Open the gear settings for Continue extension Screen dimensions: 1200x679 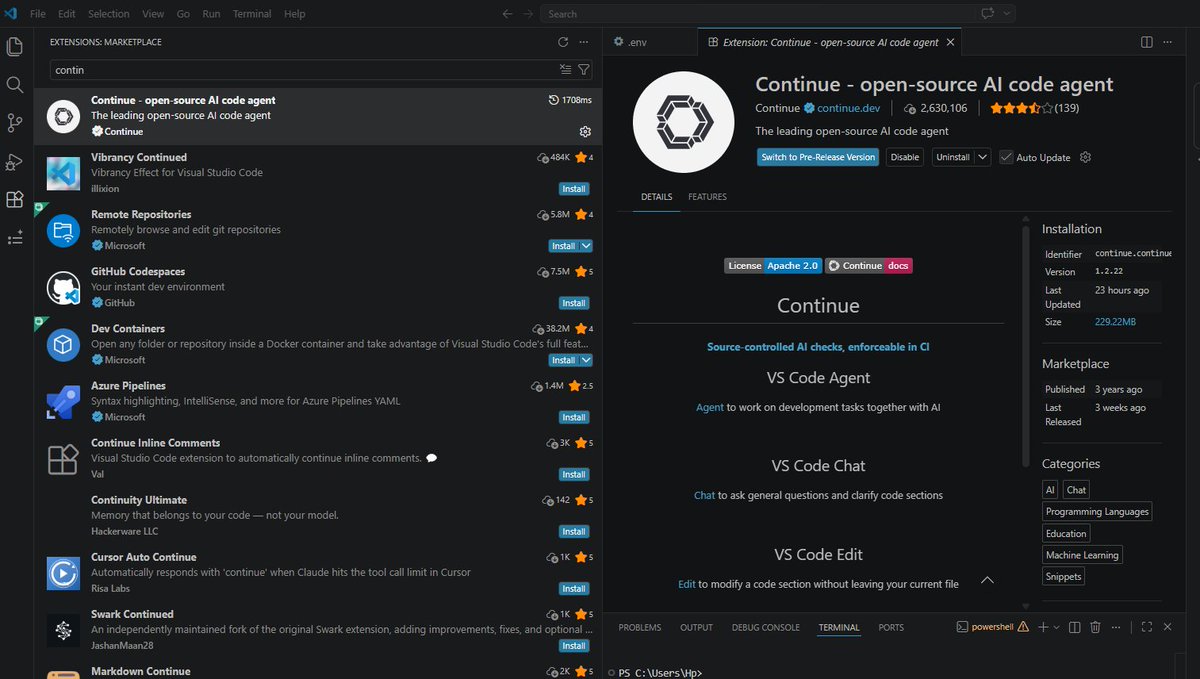585,131
